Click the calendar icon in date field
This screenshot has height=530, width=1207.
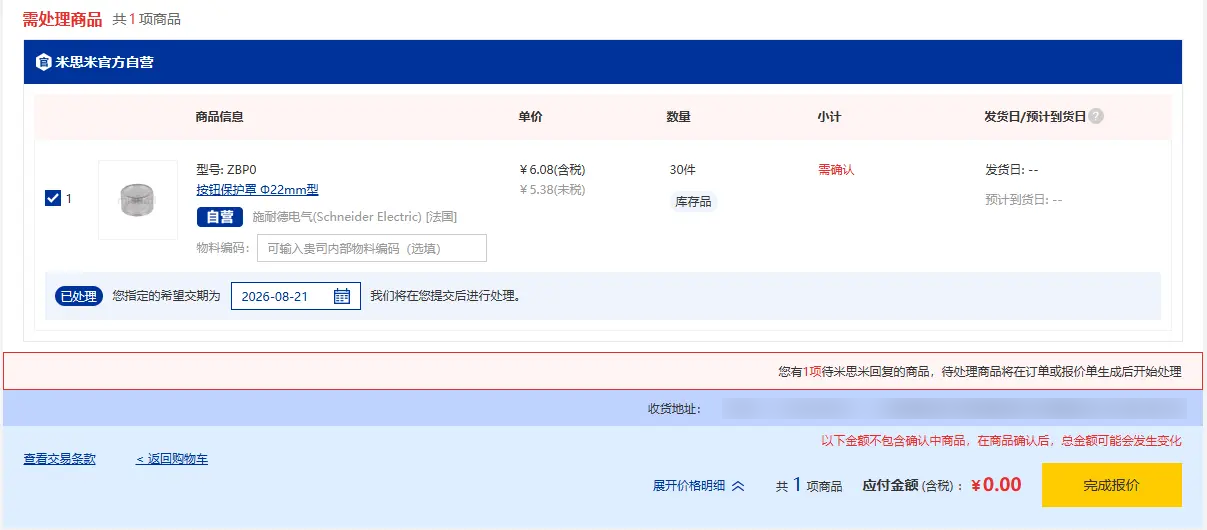tap(342, 296)
